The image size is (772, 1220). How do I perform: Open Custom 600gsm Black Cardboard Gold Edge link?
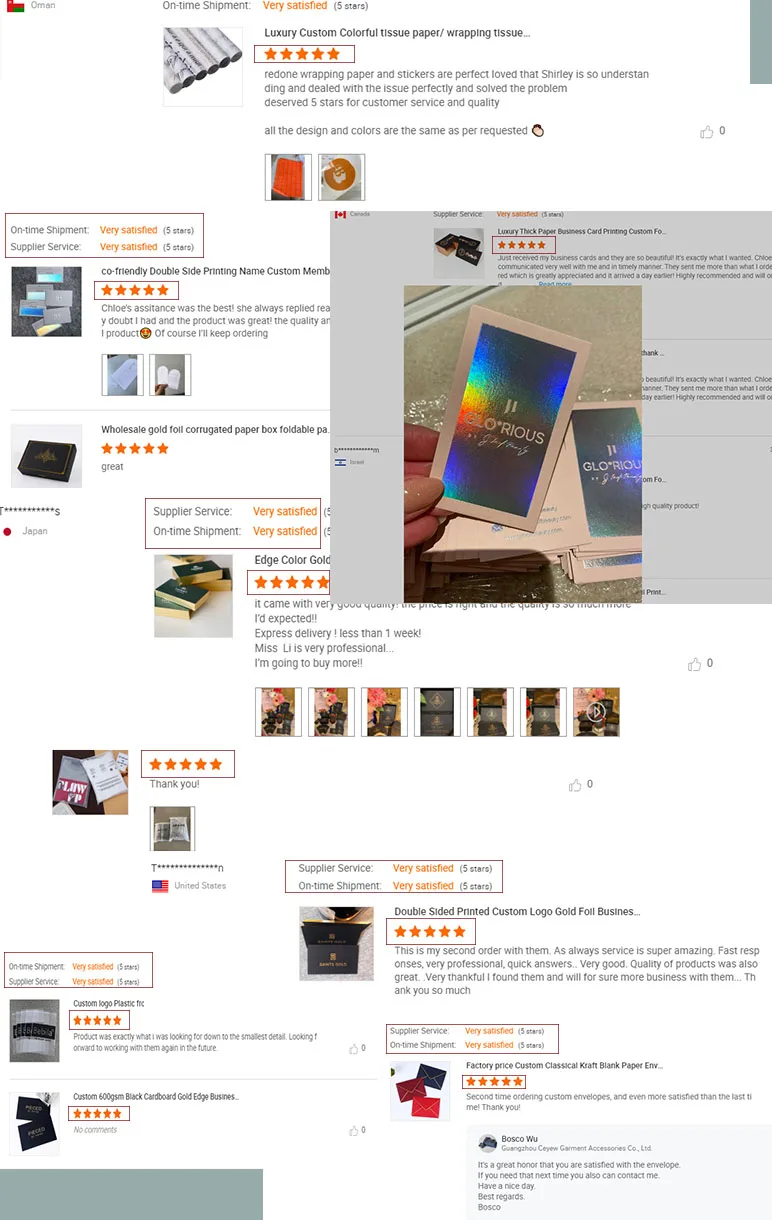coord(155,1097)
